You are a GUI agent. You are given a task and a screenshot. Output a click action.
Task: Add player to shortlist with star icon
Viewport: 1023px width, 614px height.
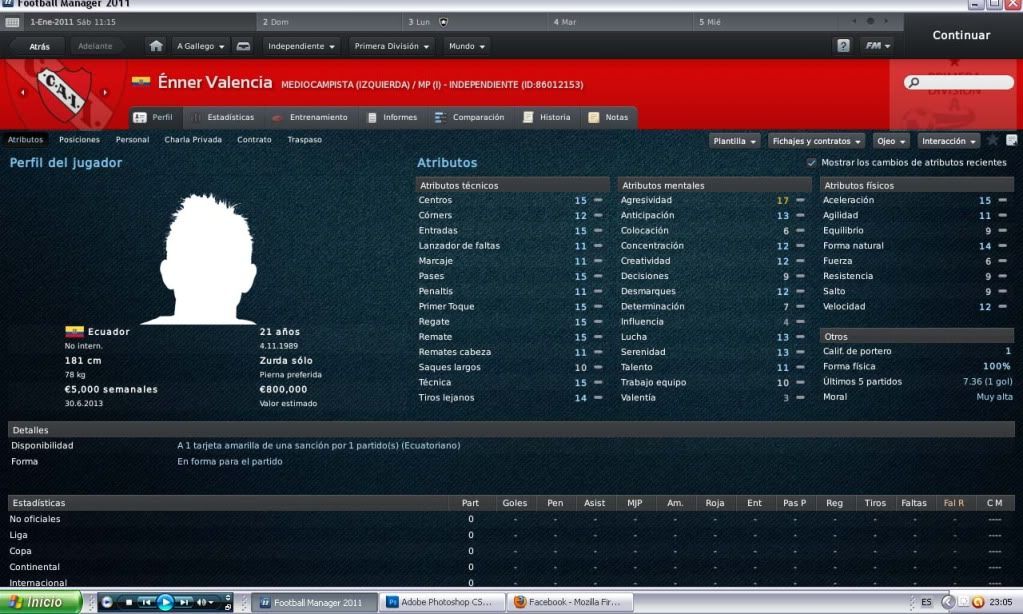coord(992,140)
